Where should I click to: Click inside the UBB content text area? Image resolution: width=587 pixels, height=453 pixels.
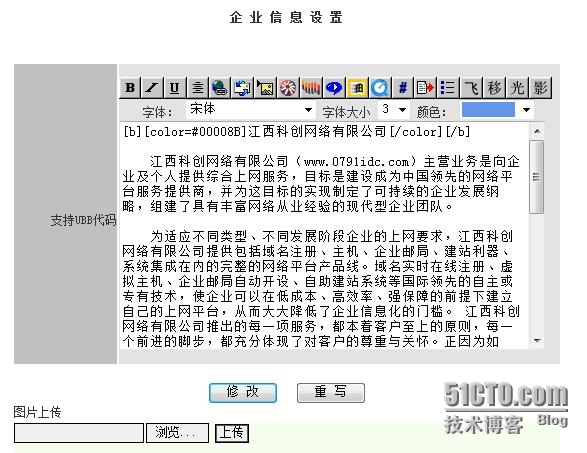324,236
